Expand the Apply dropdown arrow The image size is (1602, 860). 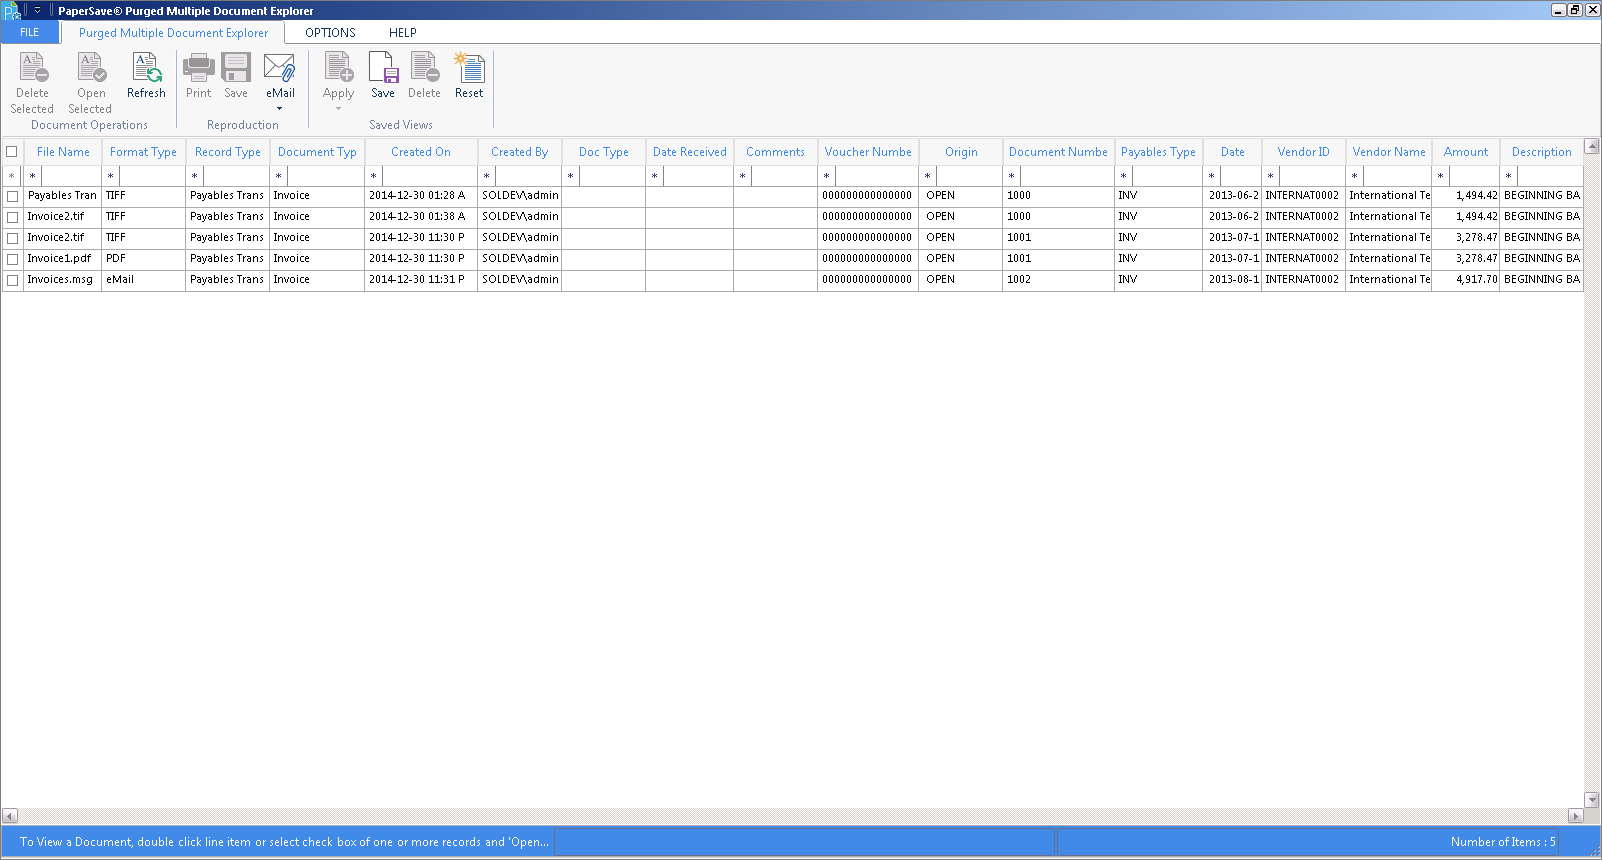coord(338,108)
